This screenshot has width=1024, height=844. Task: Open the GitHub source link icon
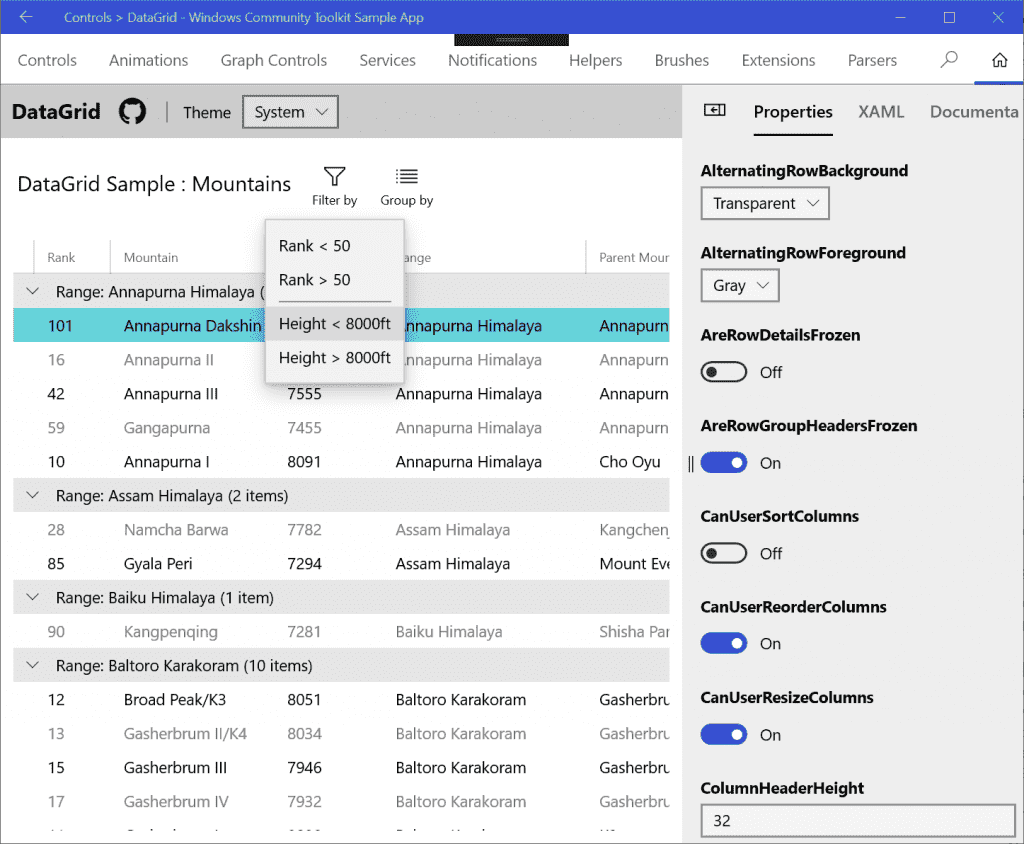tap(132, 112)
